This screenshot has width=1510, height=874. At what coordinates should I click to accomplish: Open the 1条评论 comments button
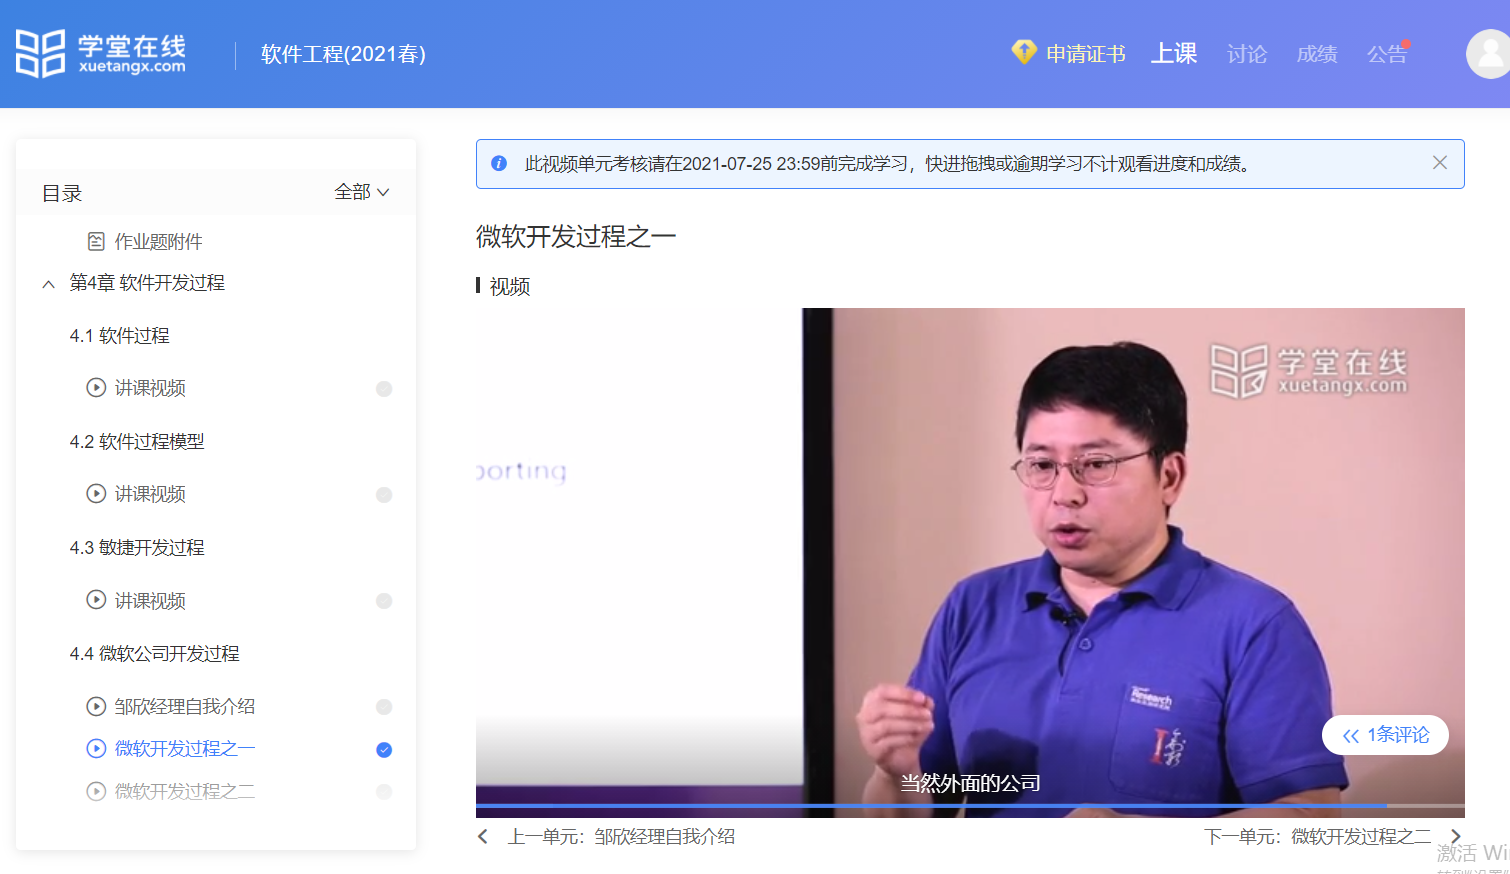[x=1385, y=735]
